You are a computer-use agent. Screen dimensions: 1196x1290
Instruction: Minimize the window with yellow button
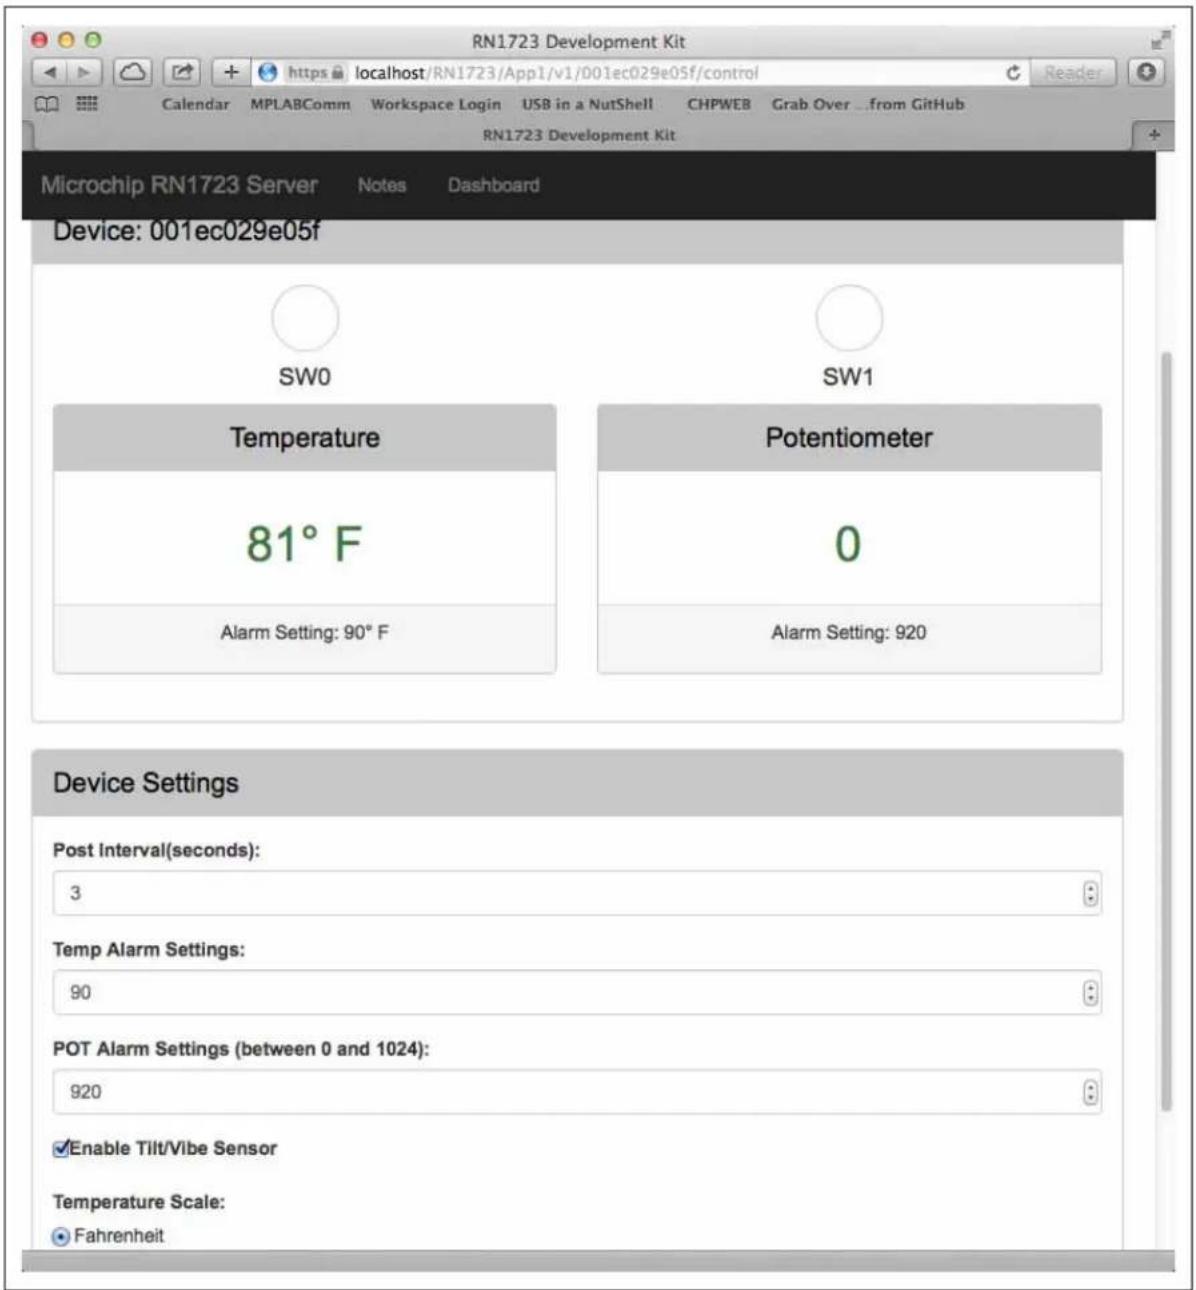pos(67,41)
